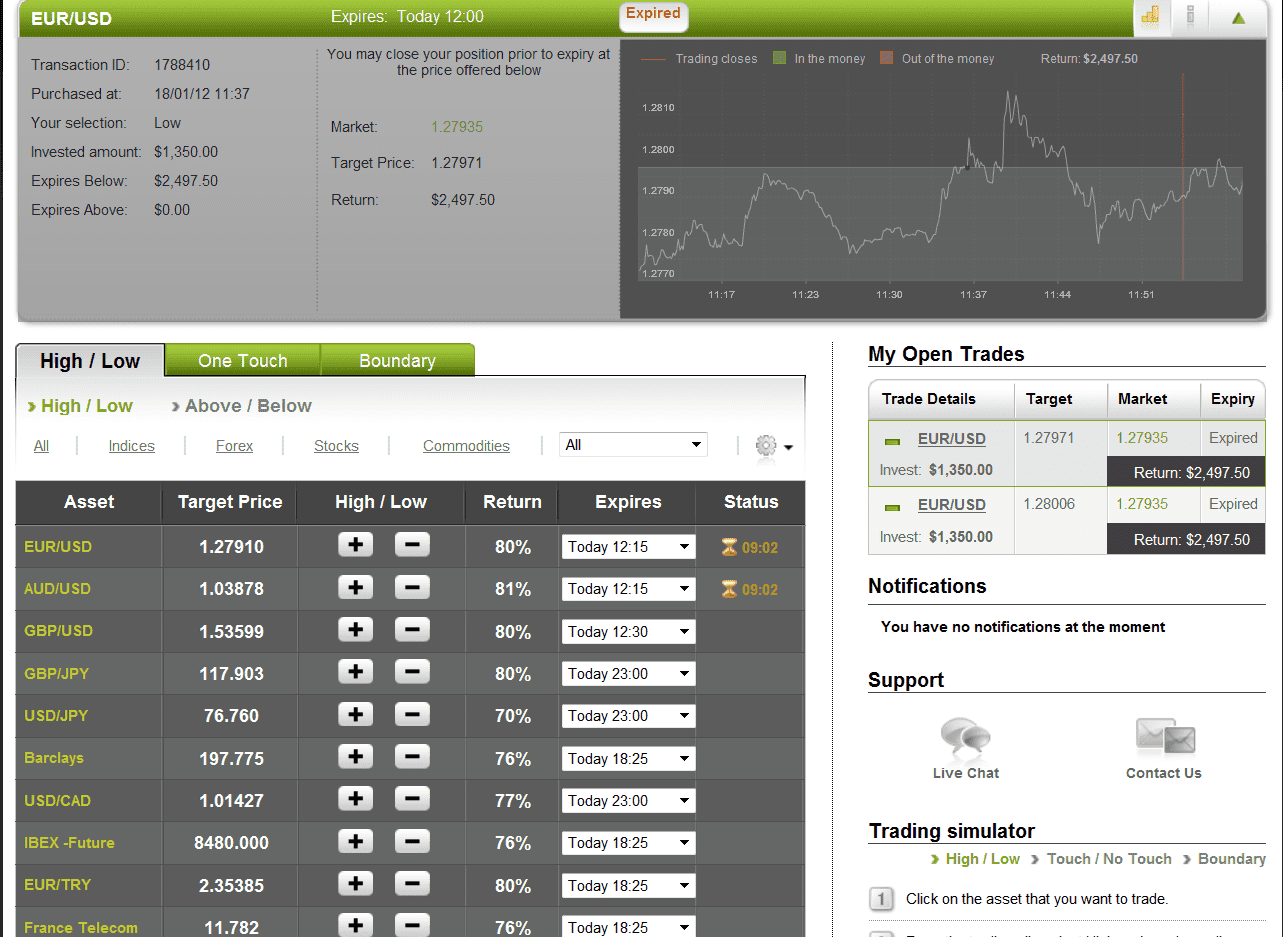This screenshot has height=937, width=1283.
Task: Open the All assets filter combo box
Action: click(x=632, y=444)
